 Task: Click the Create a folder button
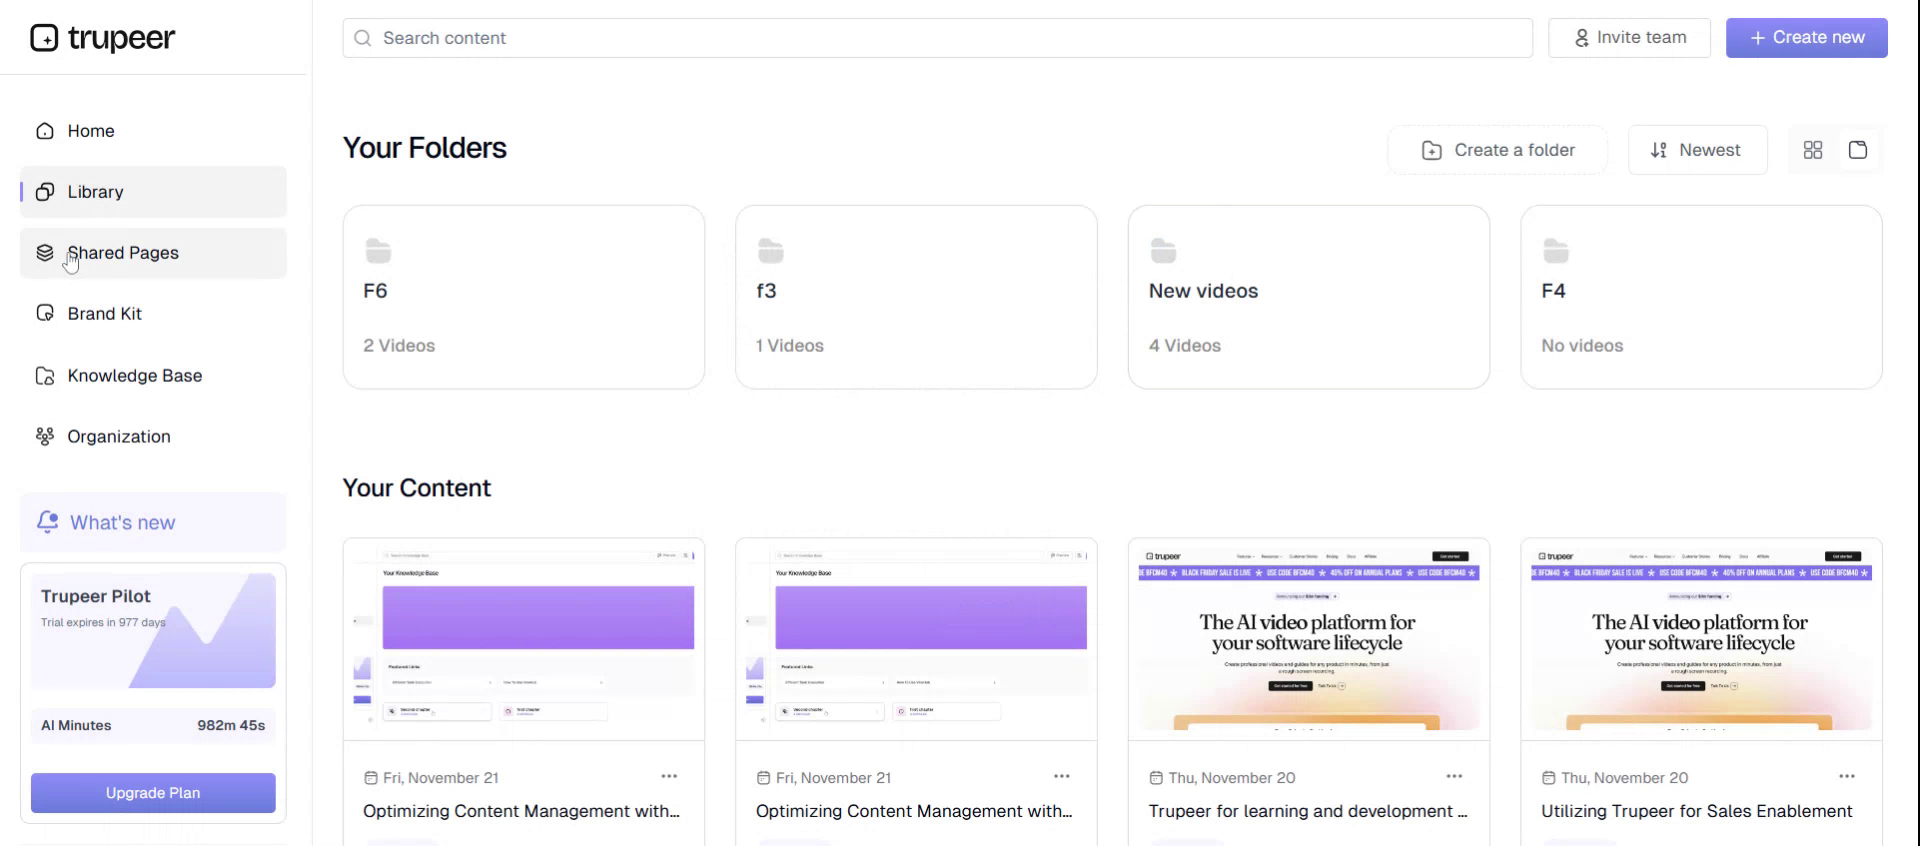pyautogui.click(x=1497, y=150)
